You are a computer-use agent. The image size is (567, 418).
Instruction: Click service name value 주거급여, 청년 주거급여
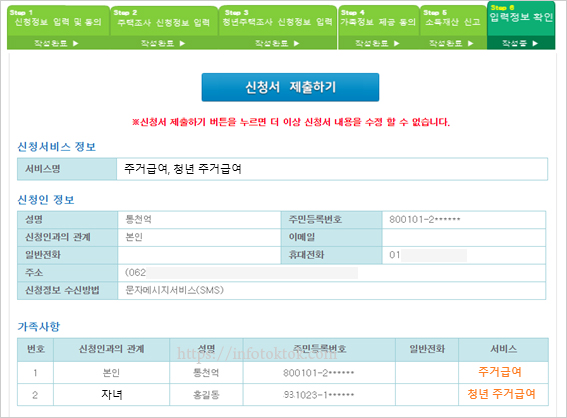[183, 169]
